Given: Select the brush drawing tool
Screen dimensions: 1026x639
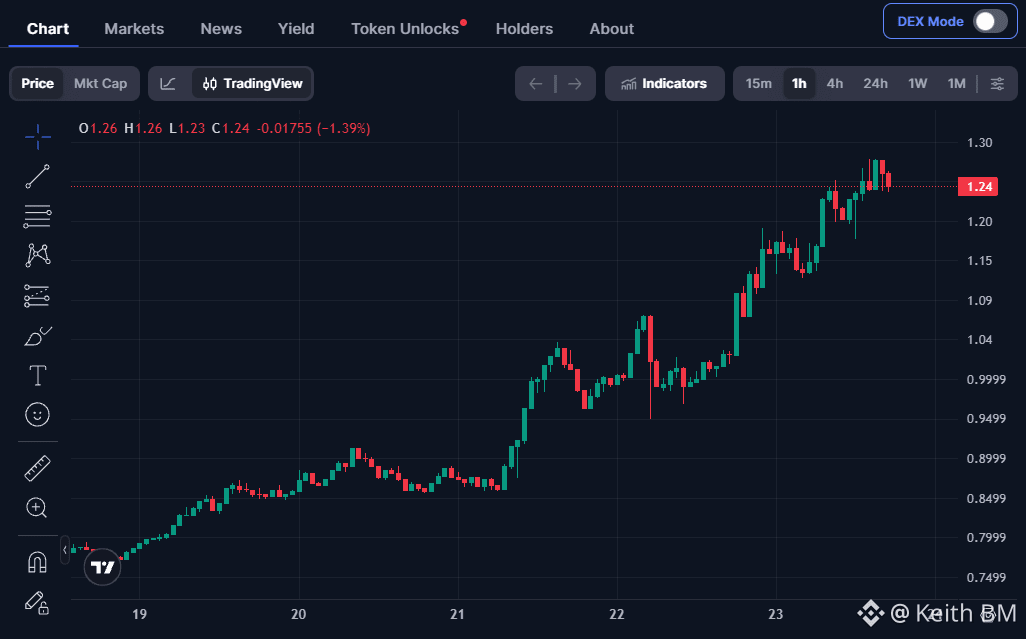Looking at the screenshot, I should [x=37, y=336].
